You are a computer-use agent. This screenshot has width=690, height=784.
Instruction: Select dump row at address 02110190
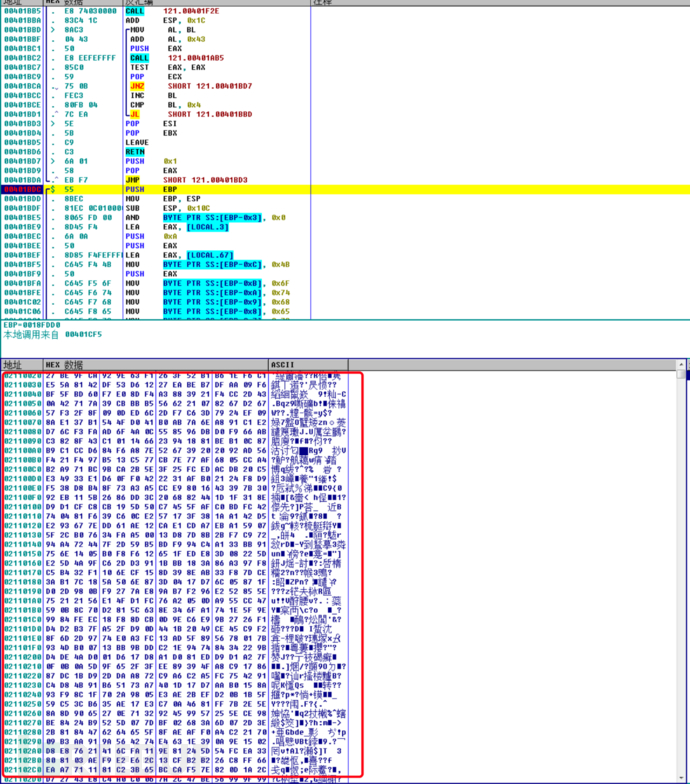176,592
